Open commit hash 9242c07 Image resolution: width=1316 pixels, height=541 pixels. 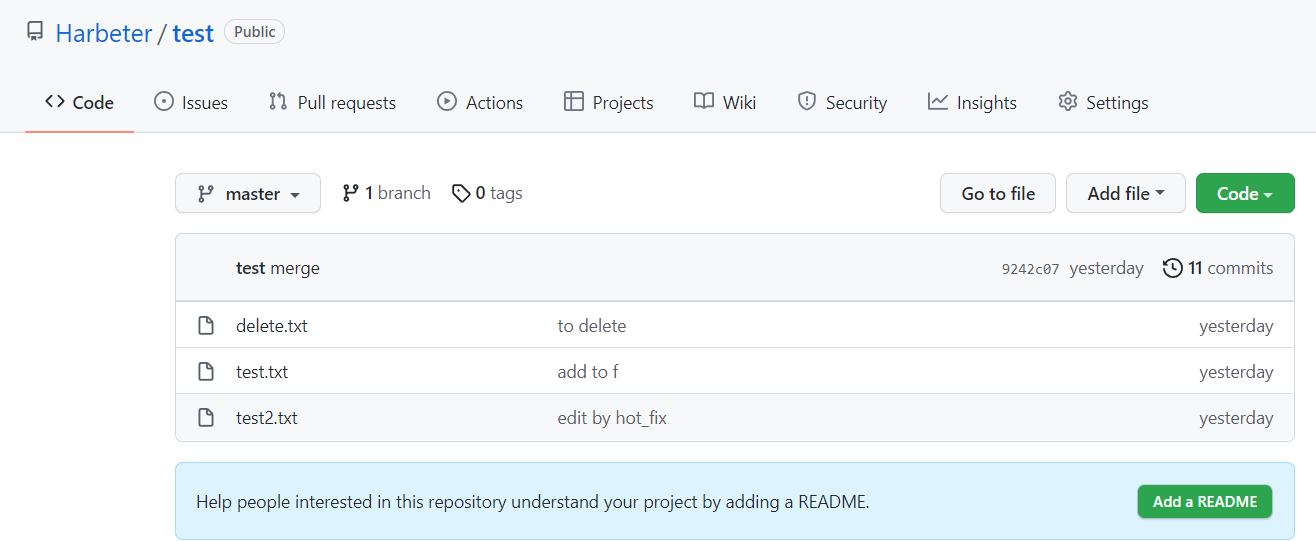tap(1030, 268)
